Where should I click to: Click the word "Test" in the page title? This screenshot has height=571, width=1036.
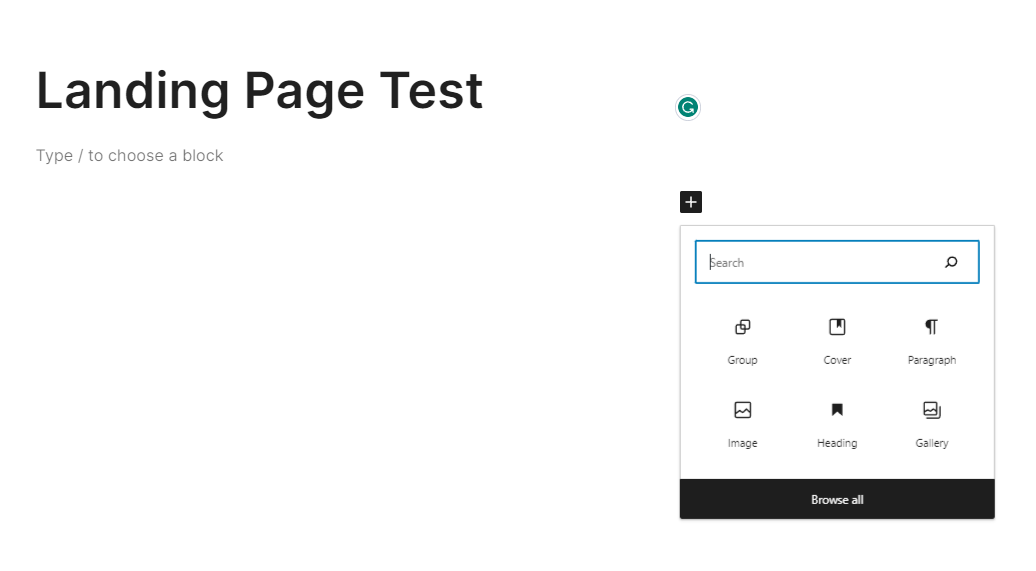(x=430, y=91)
